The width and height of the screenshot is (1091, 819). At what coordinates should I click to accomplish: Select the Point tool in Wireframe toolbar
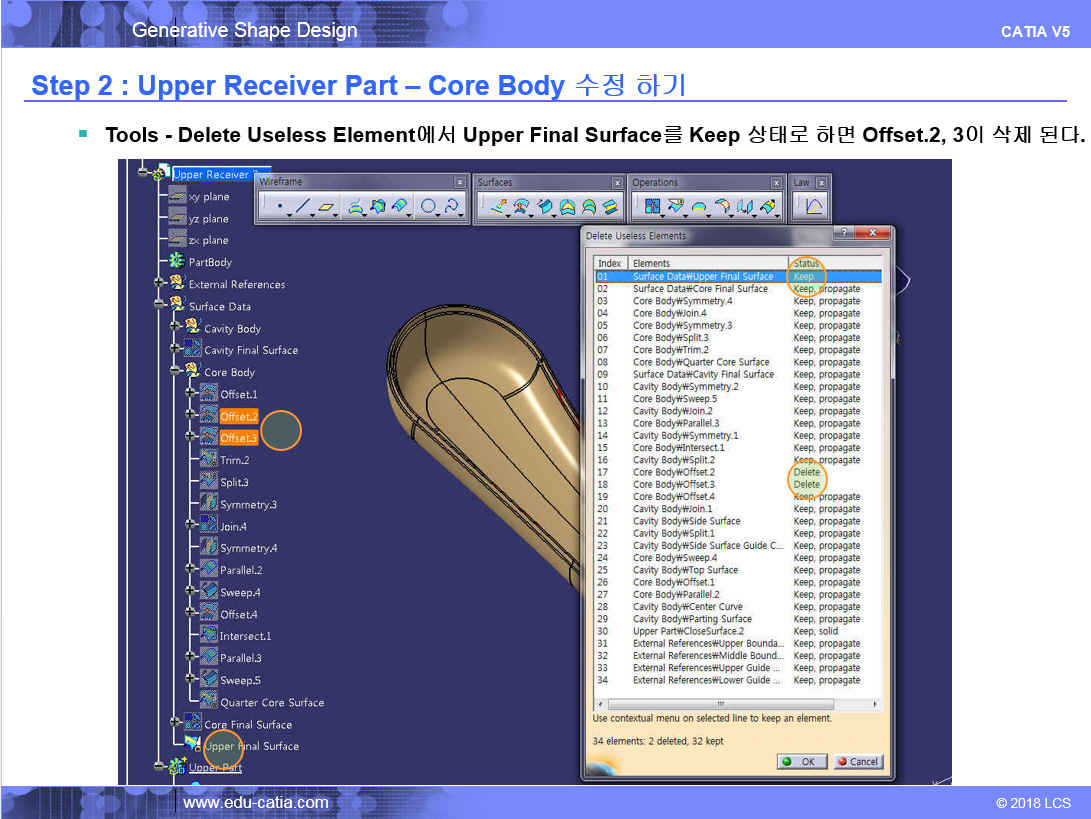pyautogui.click(x=279, y=207)
